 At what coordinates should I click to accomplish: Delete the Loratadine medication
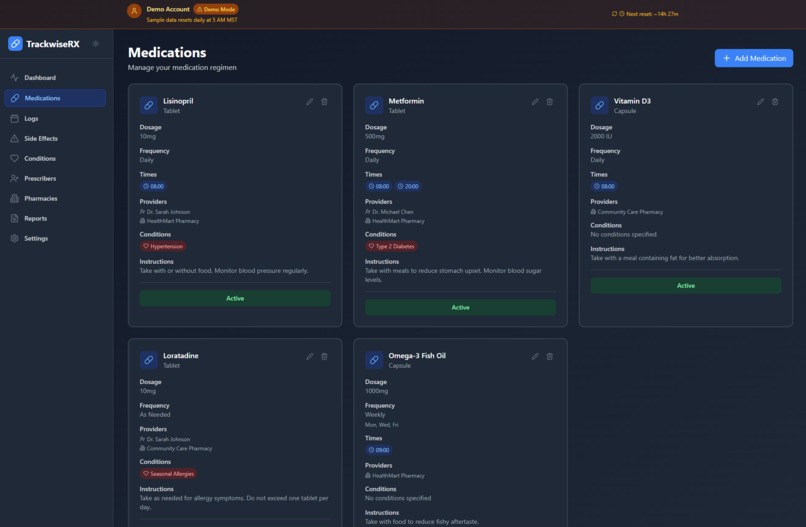tap(324, 356)
